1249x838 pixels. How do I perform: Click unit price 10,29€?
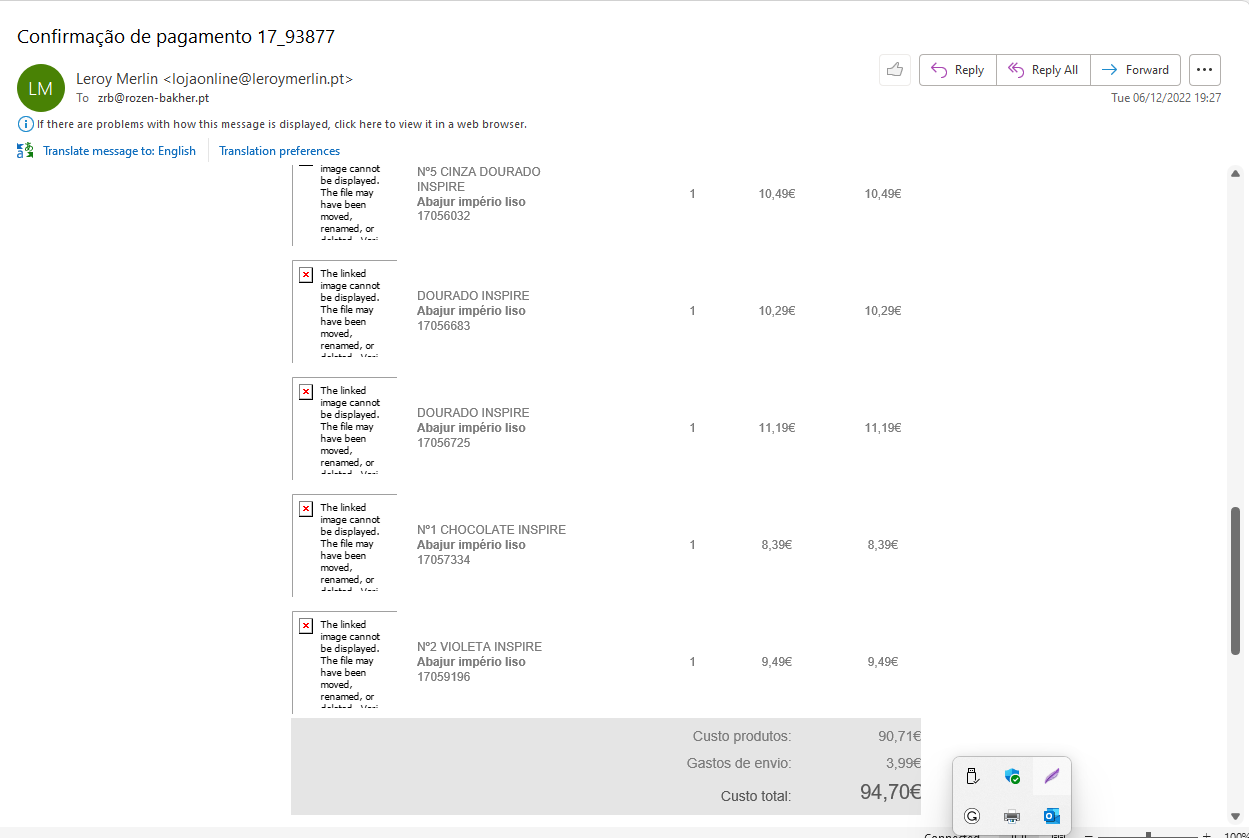point(777,311)
